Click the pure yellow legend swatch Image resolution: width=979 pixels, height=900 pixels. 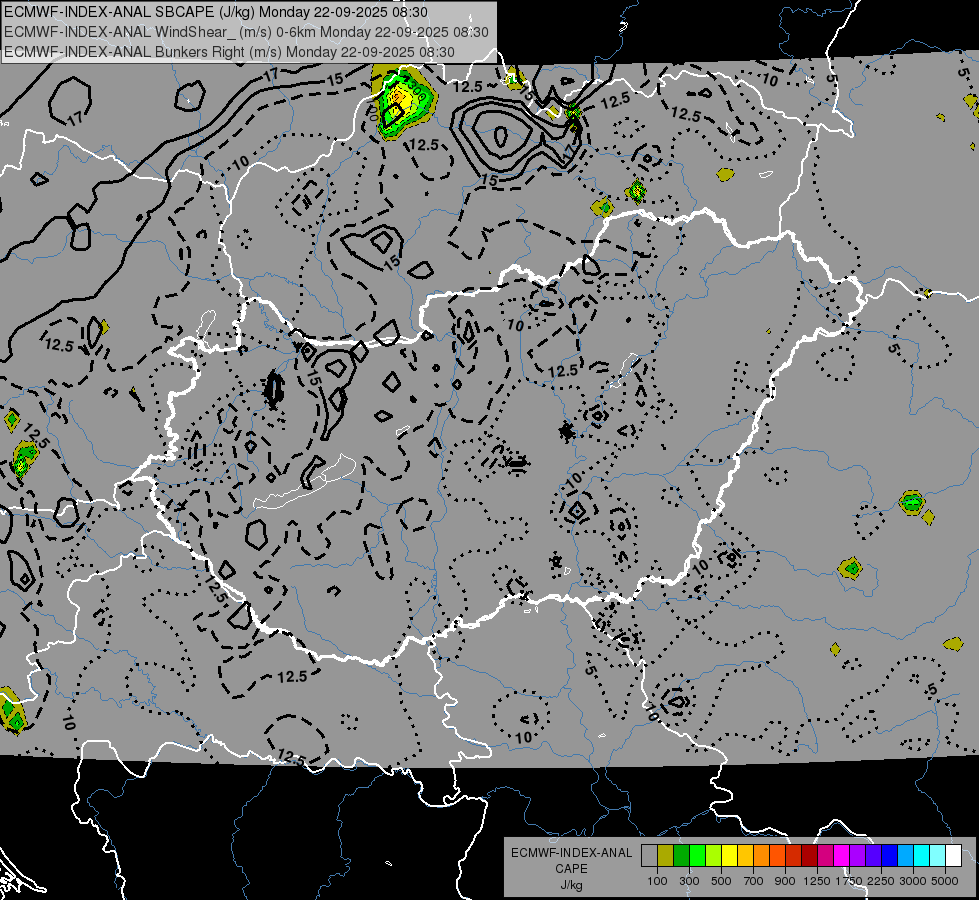pyautogui.click(x=729, y=856)
